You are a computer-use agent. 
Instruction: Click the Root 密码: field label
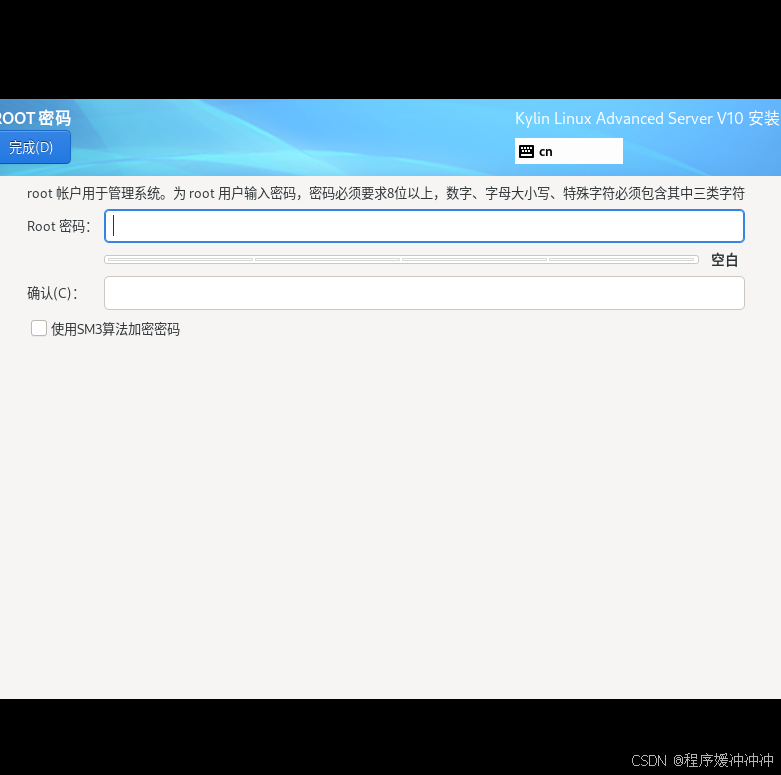[x=59, y=226]
